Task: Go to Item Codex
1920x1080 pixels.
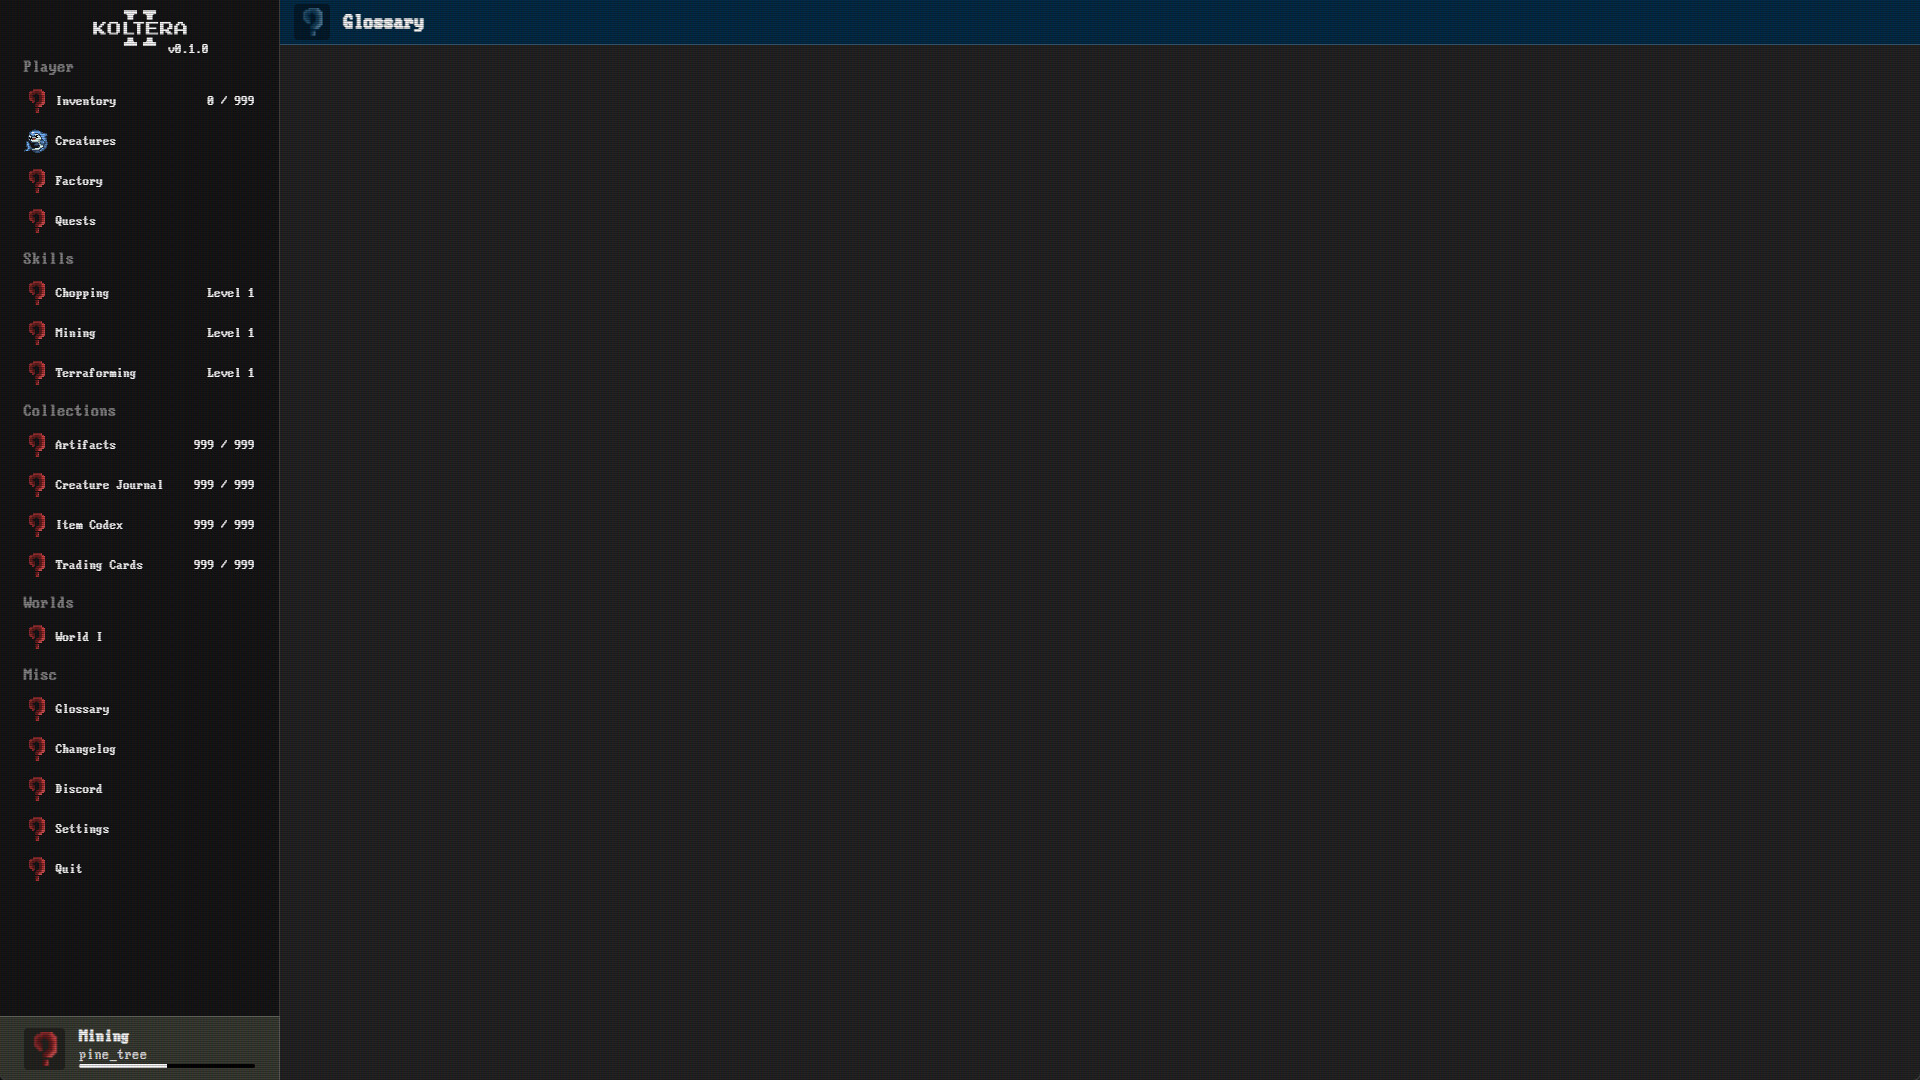Action: 140,525
